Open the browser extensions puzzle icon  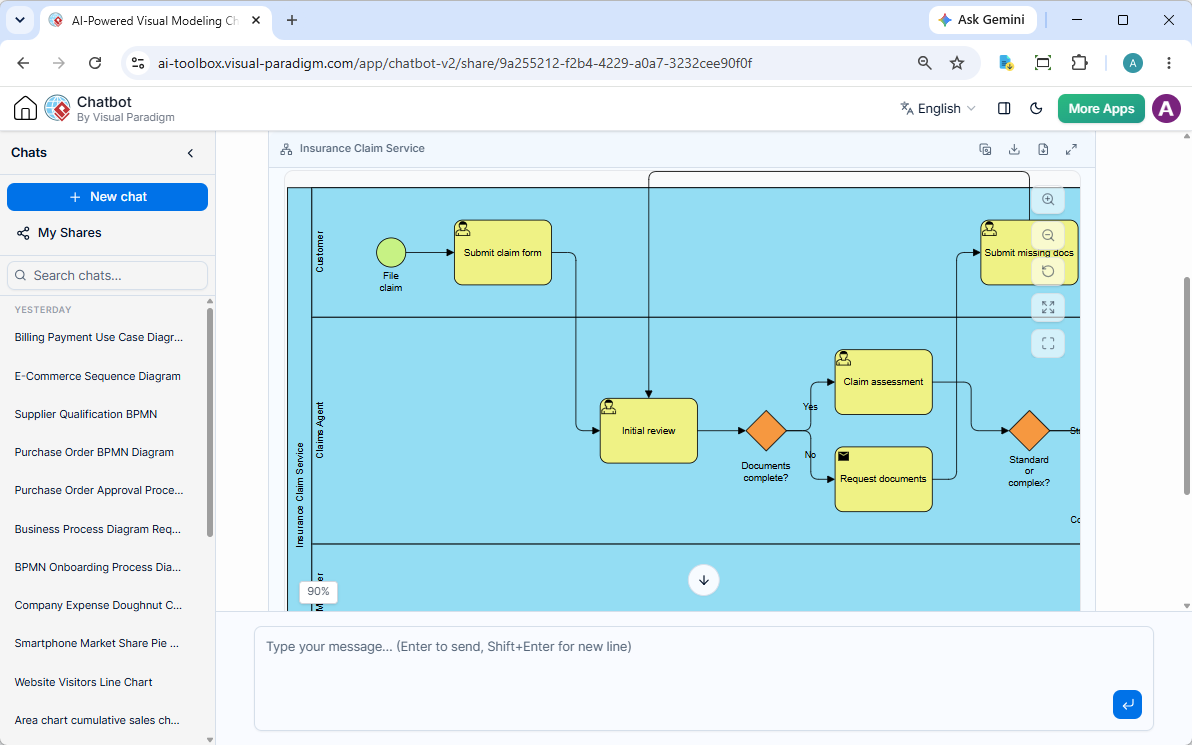1079,63
